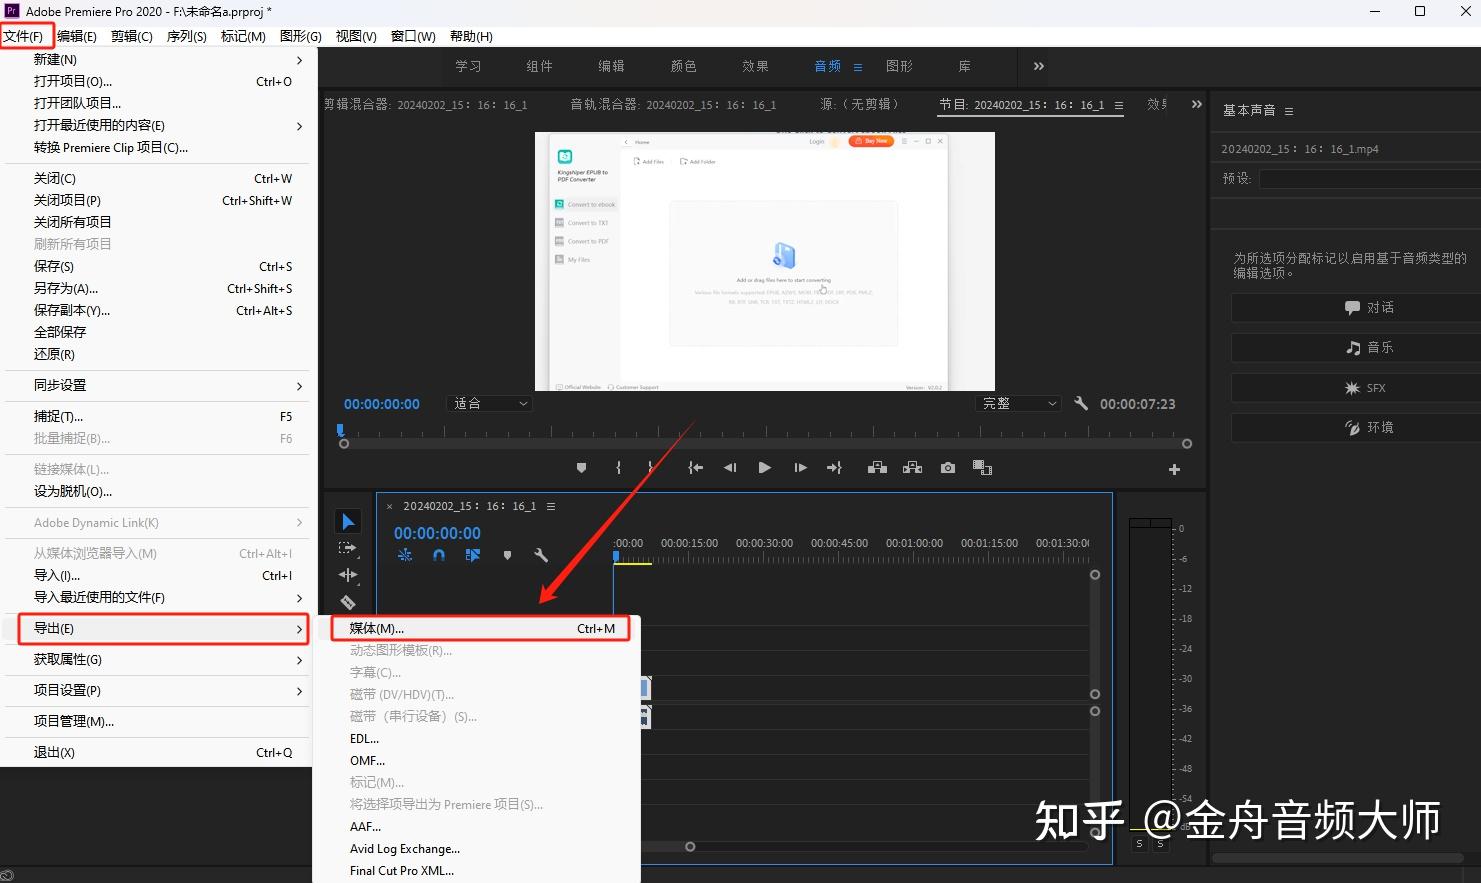Screen dimensions: 1481x883
Task: Click the Program monitor video preview
Action: [765, 261]
